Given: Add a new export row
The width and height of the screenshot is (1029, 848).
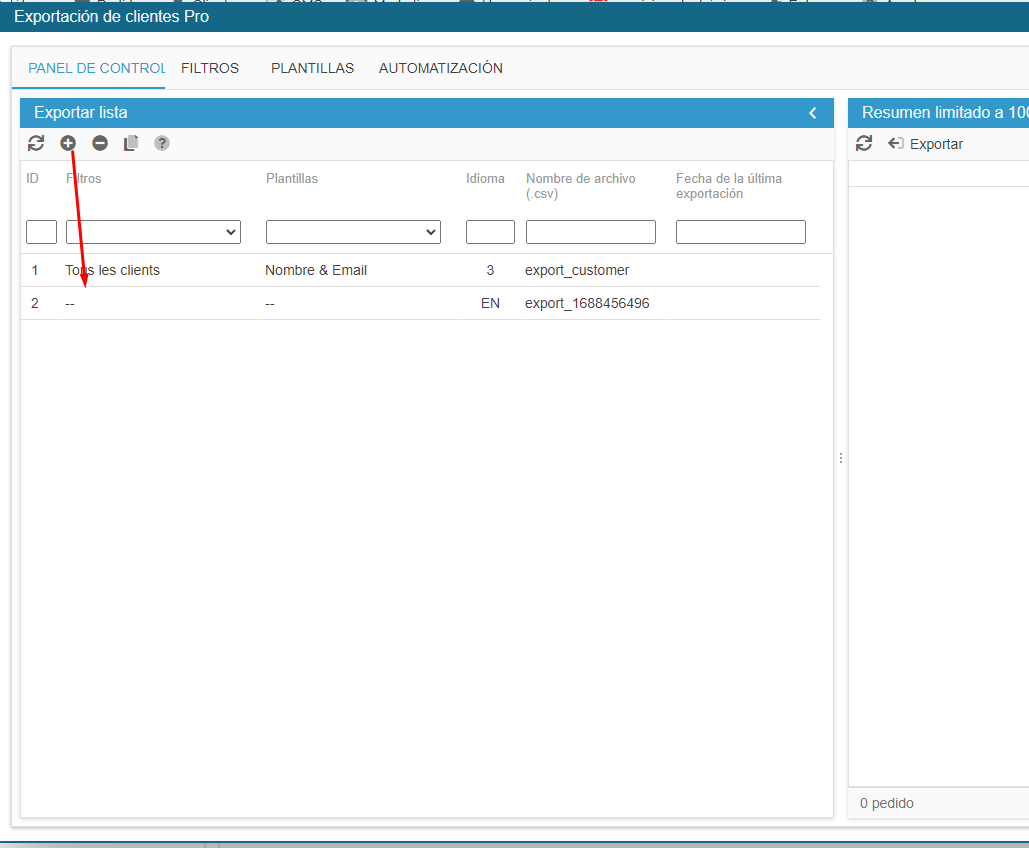Looking at the screenshot, I should (68, 143).
